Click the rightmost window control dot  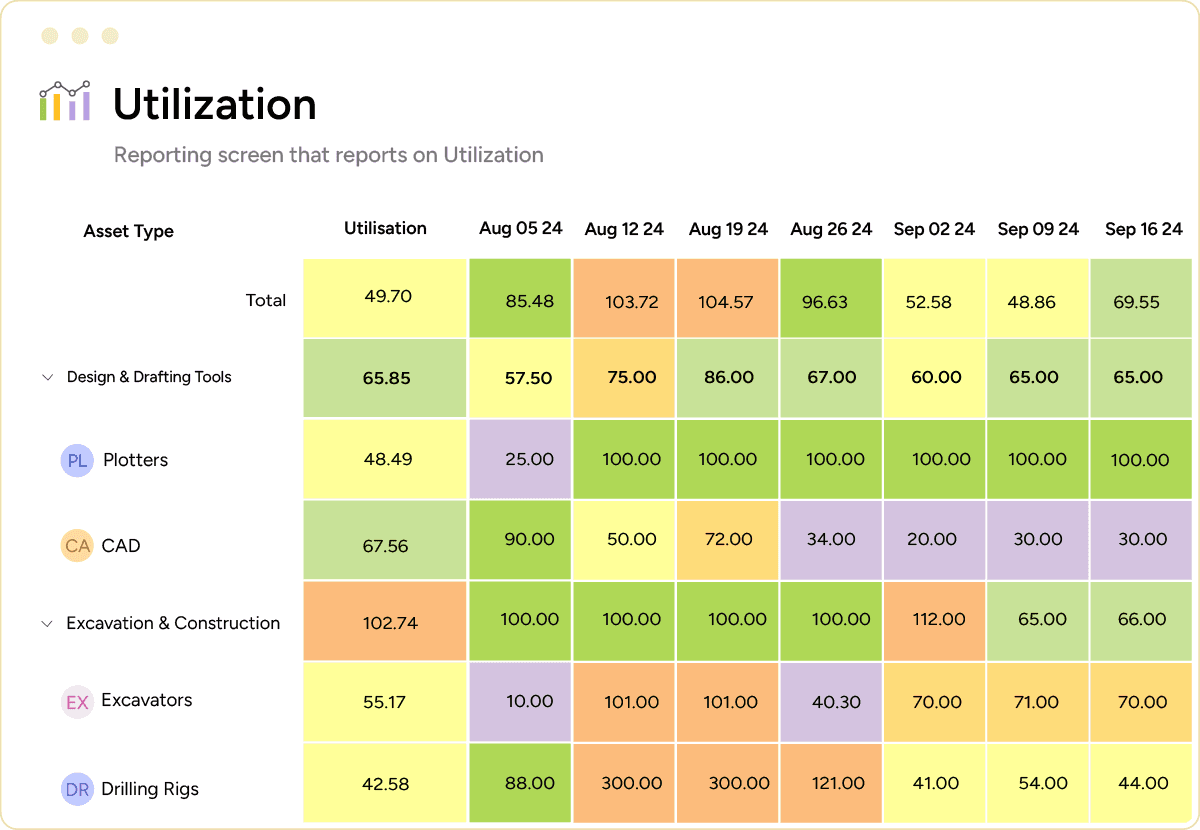point(108,35)
